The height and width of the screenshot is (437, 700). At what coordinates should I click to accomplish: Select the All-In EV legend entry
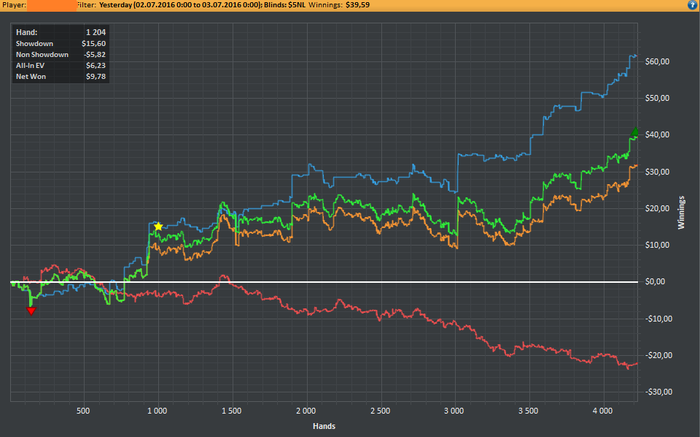click(x=61, y=66)
